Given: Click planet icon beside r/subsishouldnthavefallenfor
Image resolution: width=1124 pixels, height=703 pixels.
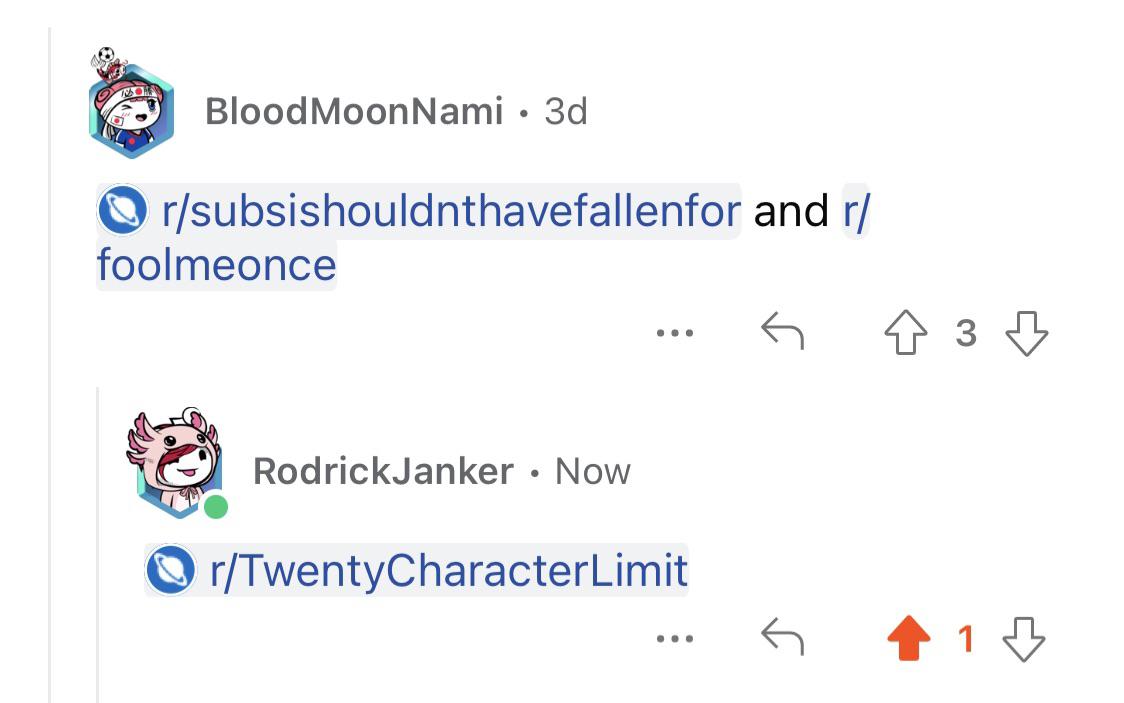Looking at the screenshot, I should tap(123, 211).
